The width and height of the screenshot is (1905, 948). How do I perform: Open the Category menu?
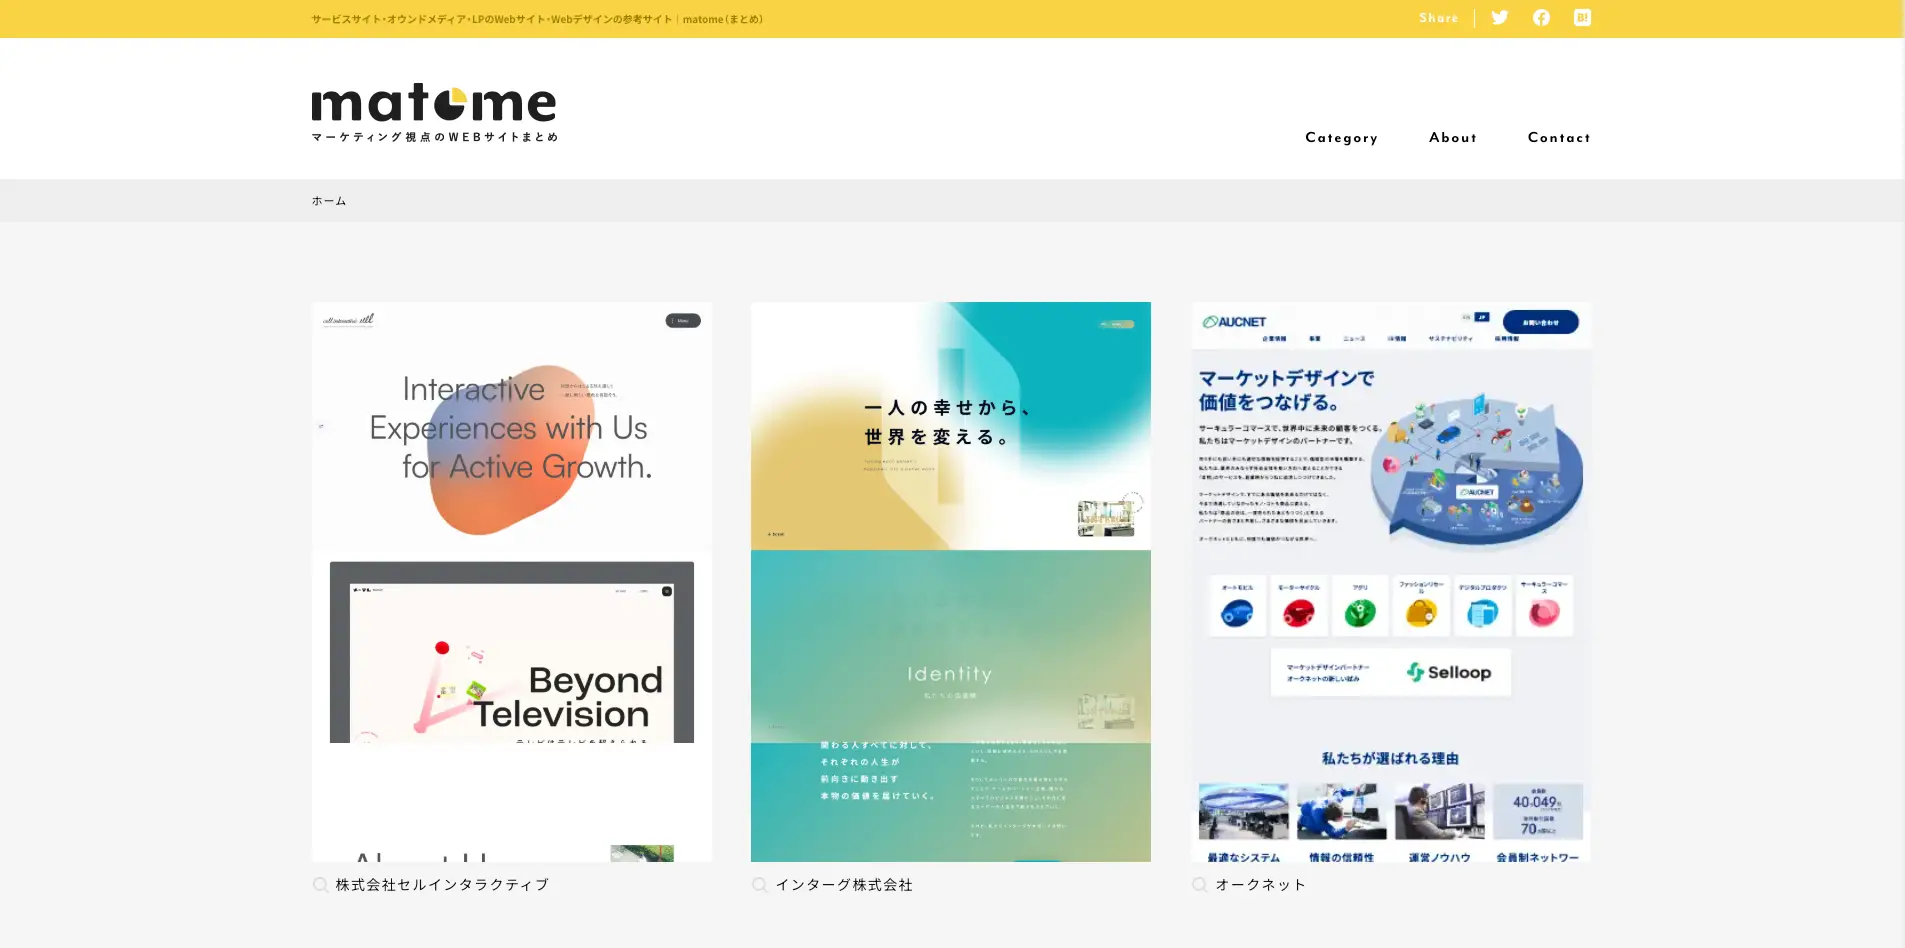pyautogui.click(x=1341, y=138)
